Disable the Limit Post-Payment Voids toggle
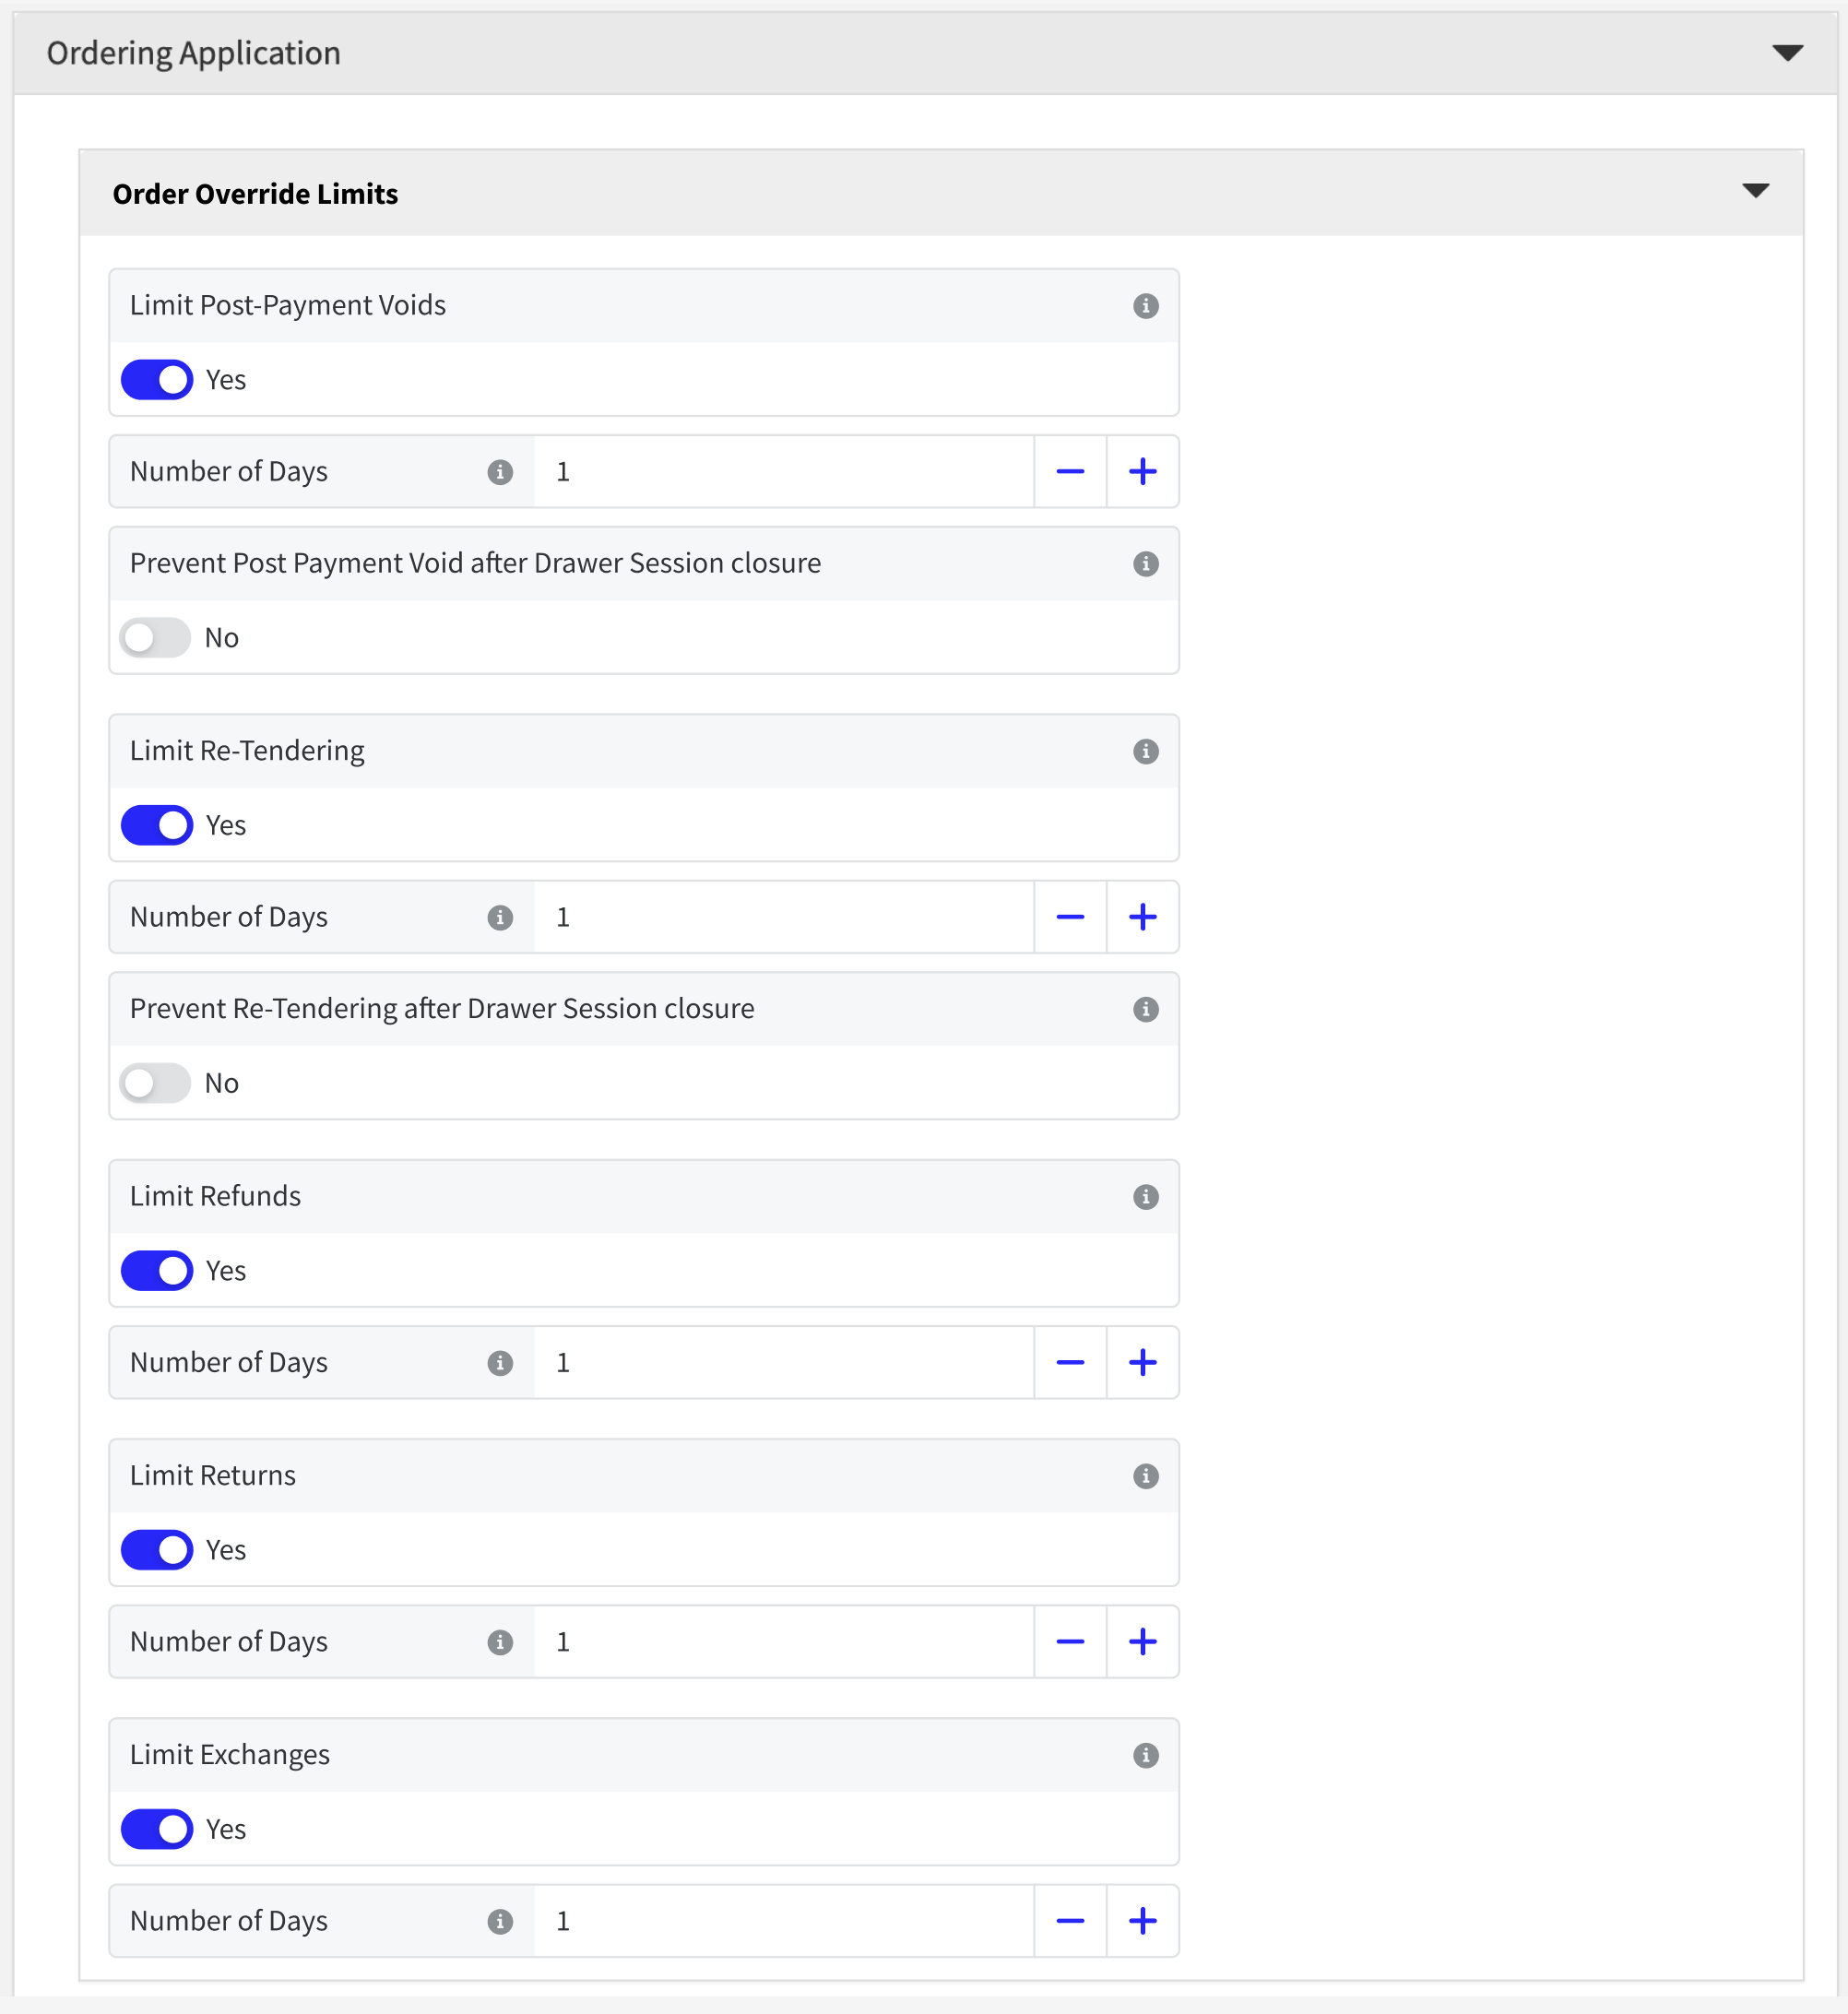Image resolution: width=1848 pixels, height=2014 pixels. click(x=157, y=380)
